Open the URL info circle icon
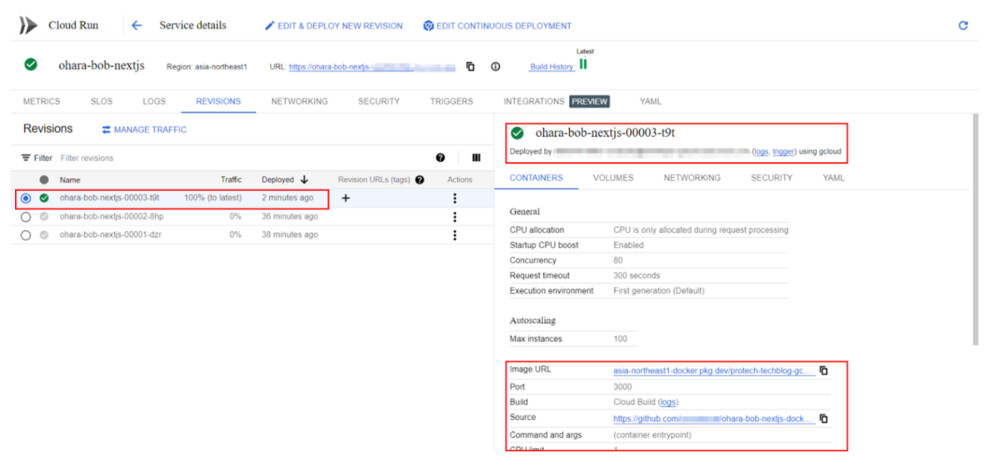Viewport: 1000px width, 465px height. [495, 66]
